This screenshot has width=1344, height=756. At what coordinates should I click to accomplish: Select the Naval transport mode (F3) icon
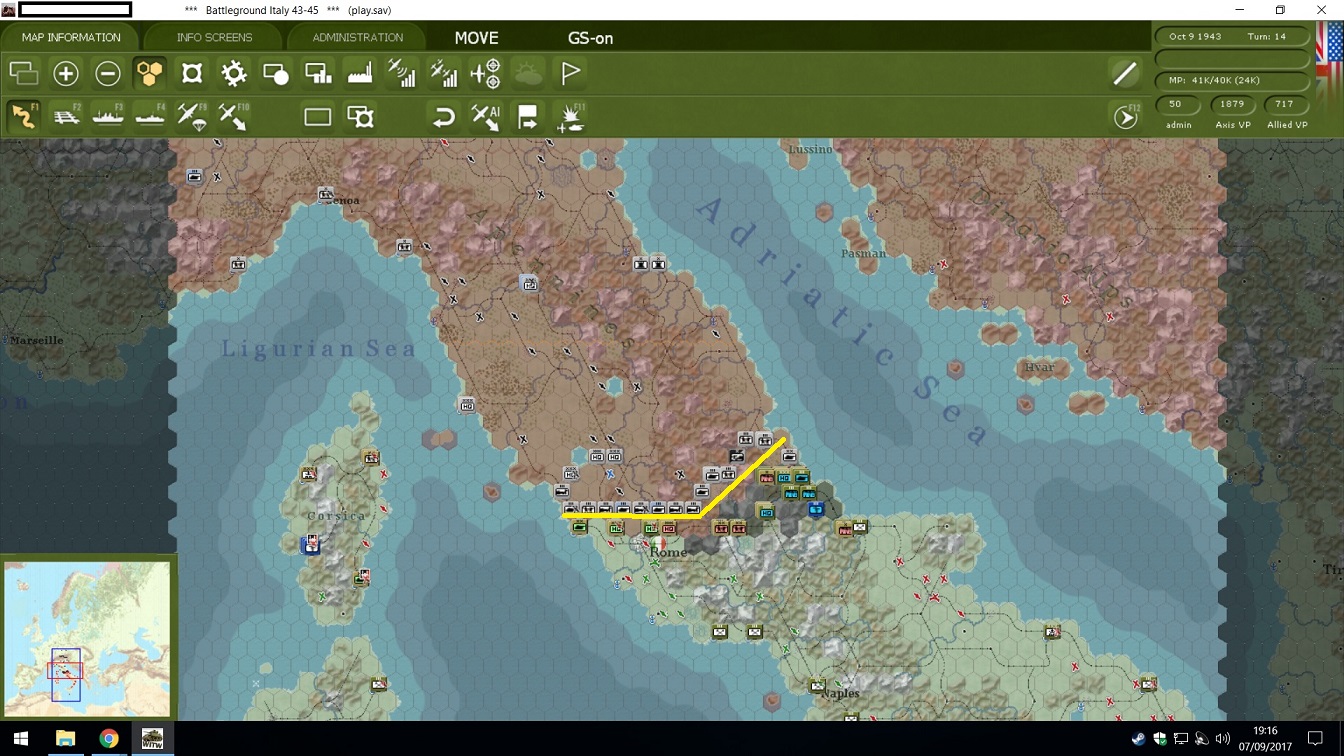click(x=108, y=116)
